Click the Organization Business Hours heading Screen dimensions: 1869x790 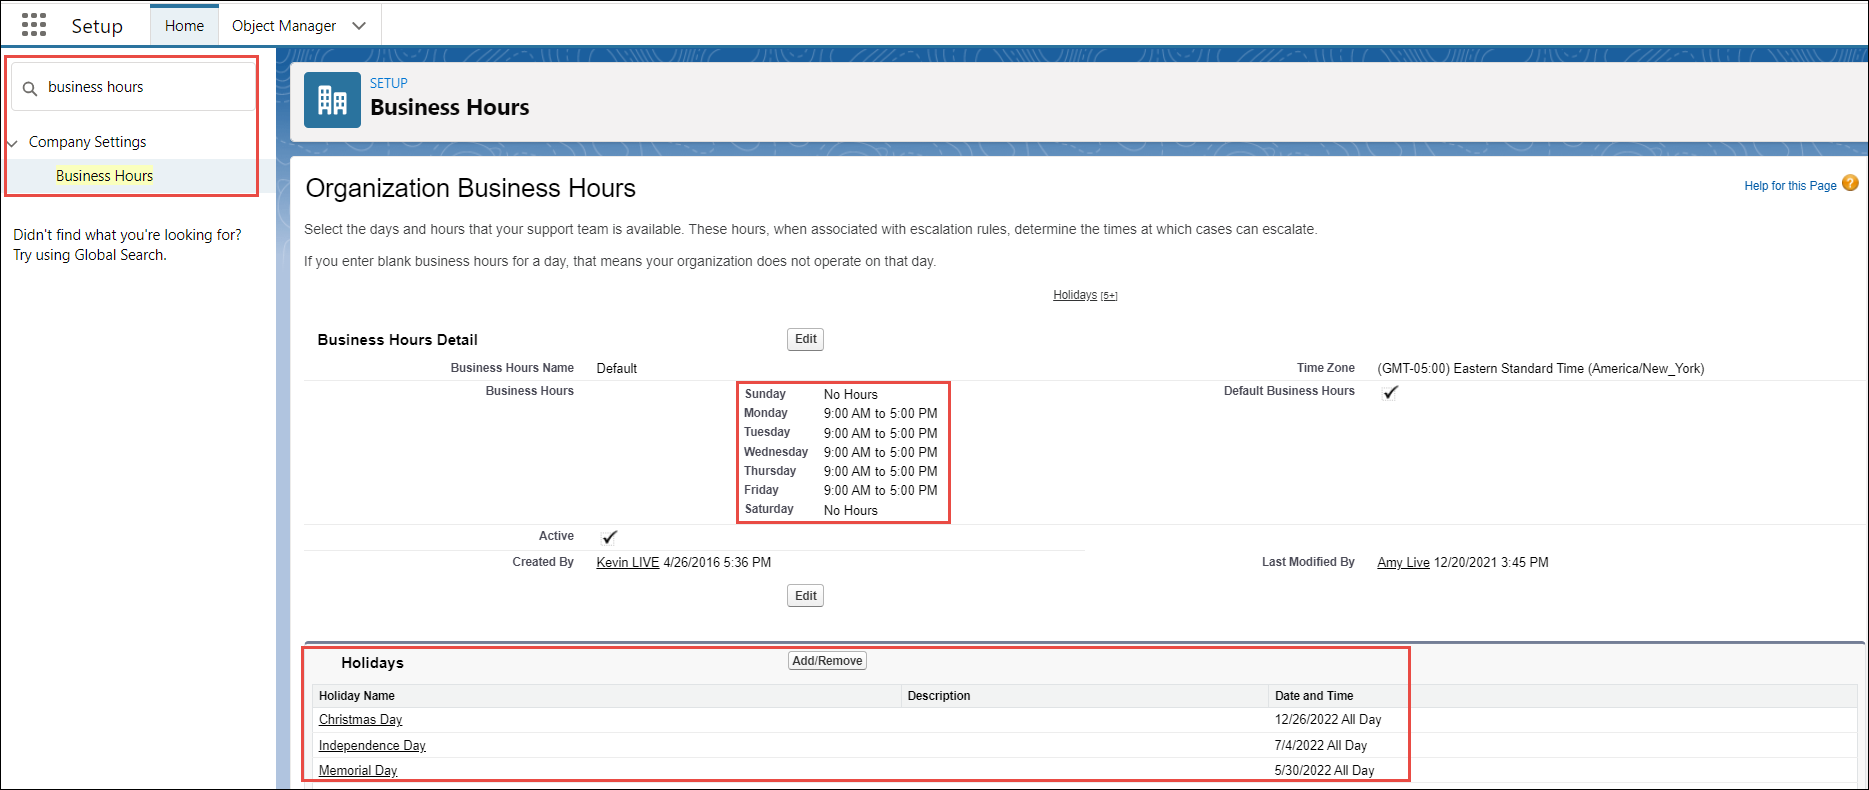click(471, 188)
